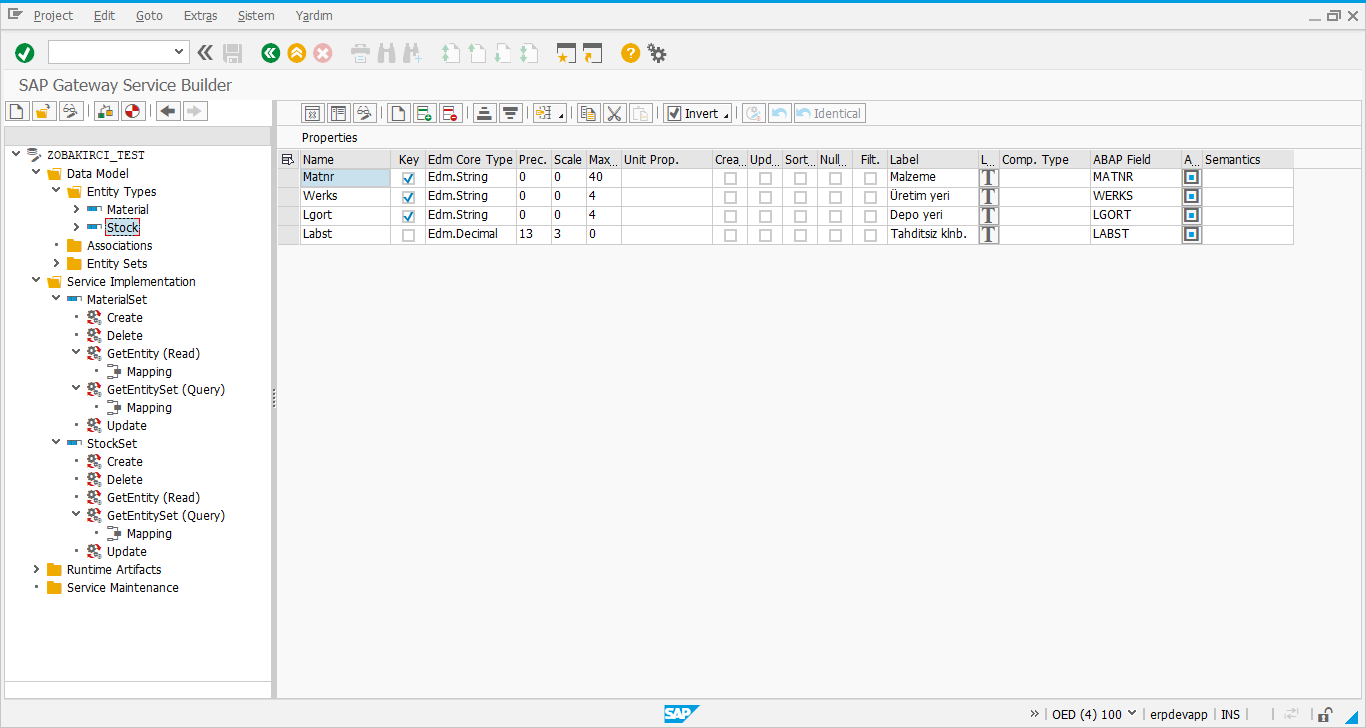Expand the Stock entity type

pos(76,227)
